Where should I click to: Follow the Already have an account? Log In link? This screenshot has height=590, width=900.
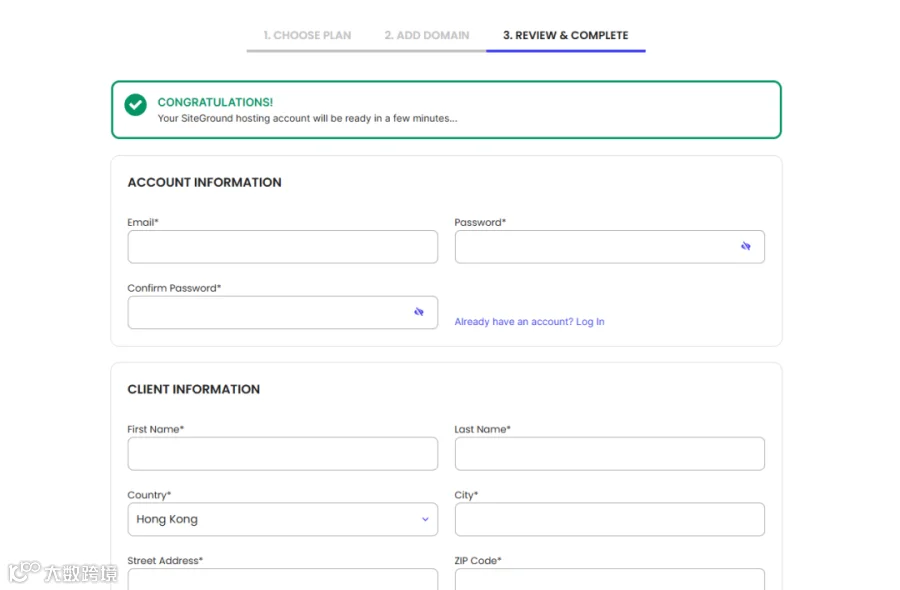[x=529, y=321]
